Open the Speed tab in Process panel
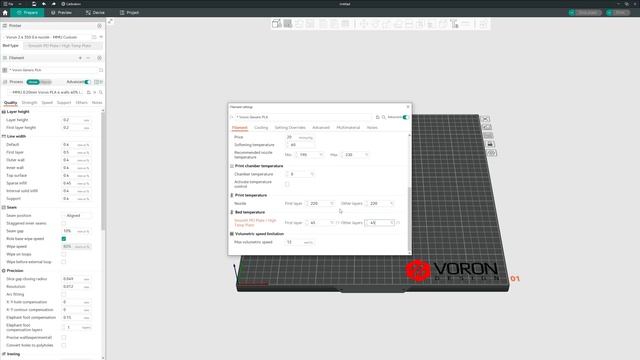The width and height of the screenshot is (640, 360). [47, 103]
